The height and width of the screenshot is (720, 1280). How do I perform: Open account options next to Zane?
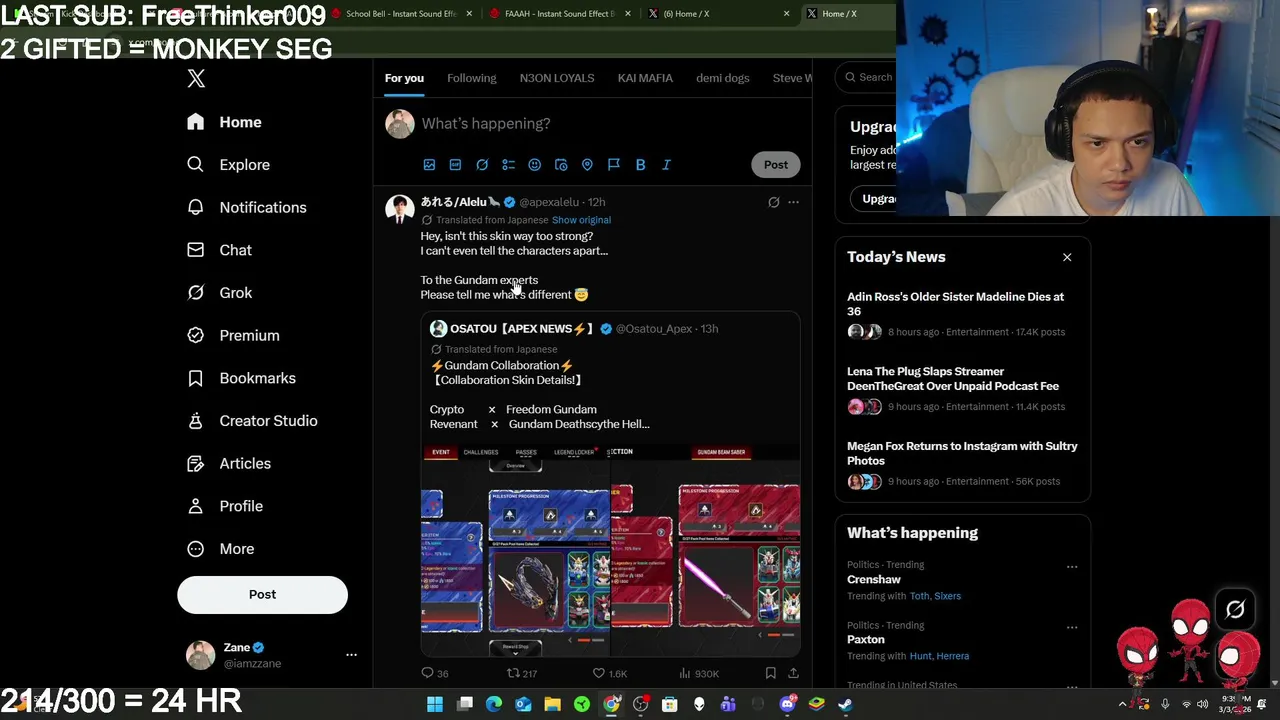tap(351, 655)
